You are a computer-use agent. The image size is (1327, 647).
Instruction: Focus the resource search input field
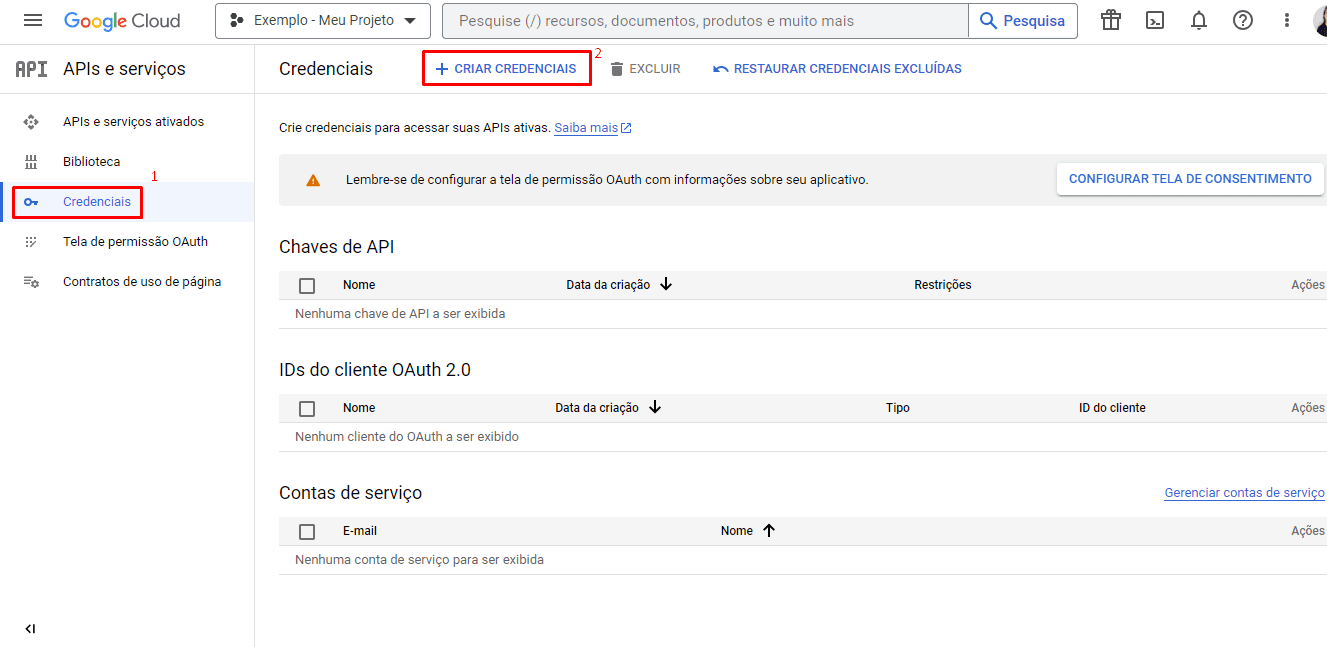705,21
